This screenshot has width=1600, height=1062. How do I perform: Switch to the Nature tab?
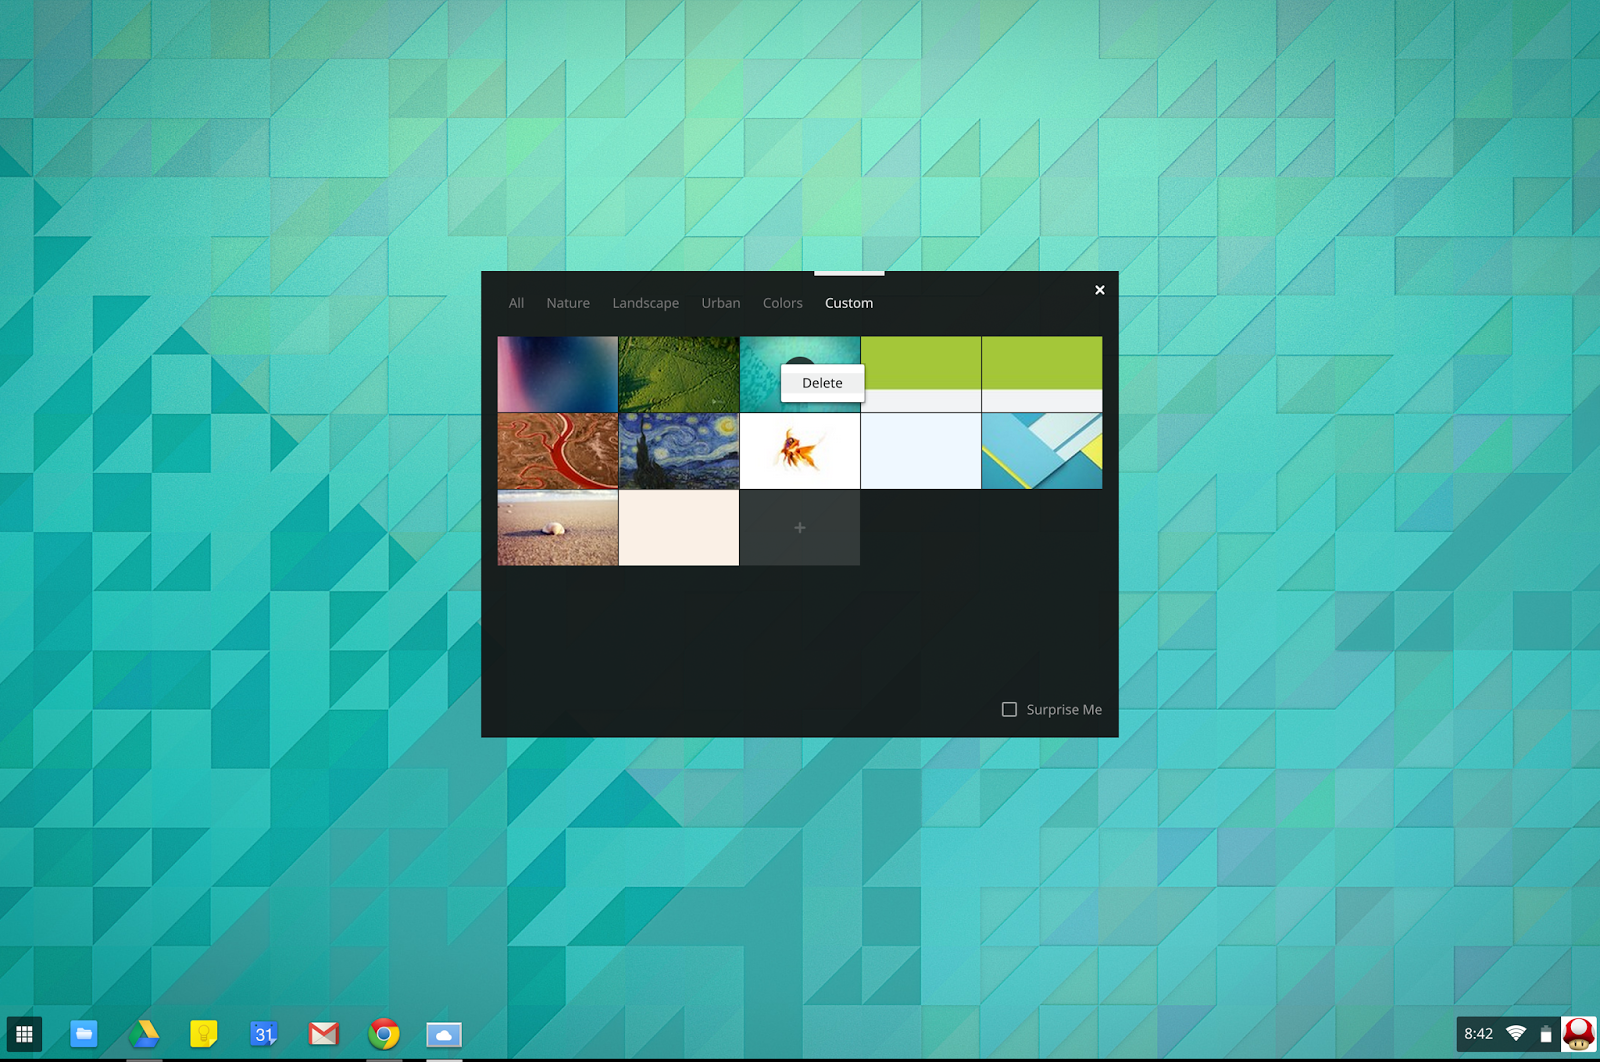(568, 303)
